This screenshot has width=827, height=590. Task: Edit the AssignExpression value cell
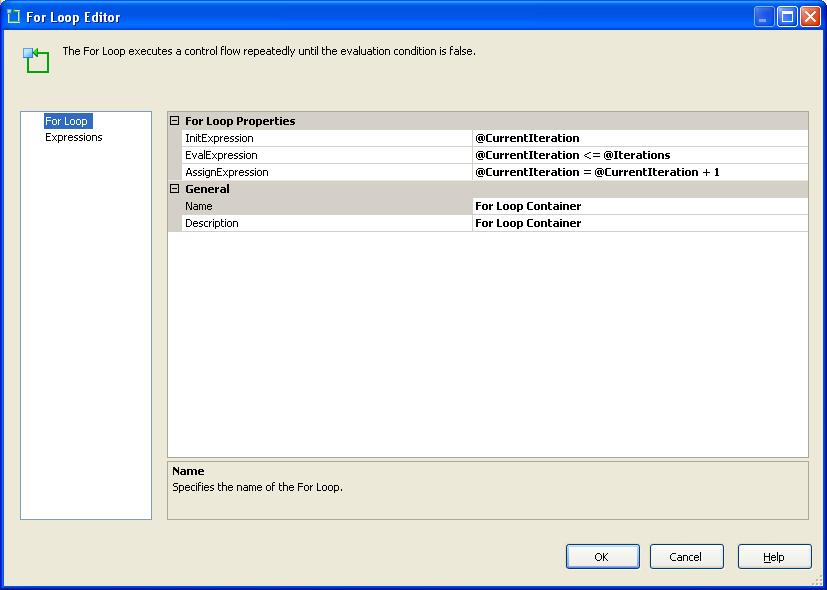[640, 172]
